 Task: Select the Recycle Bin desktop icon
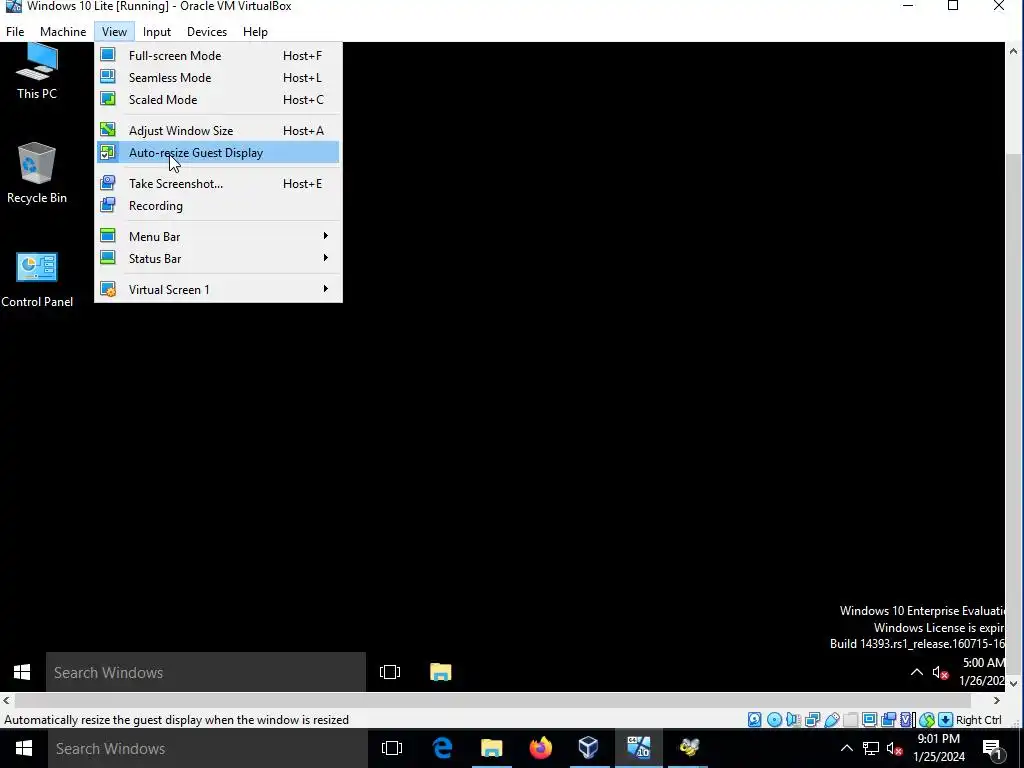point(37,173)
